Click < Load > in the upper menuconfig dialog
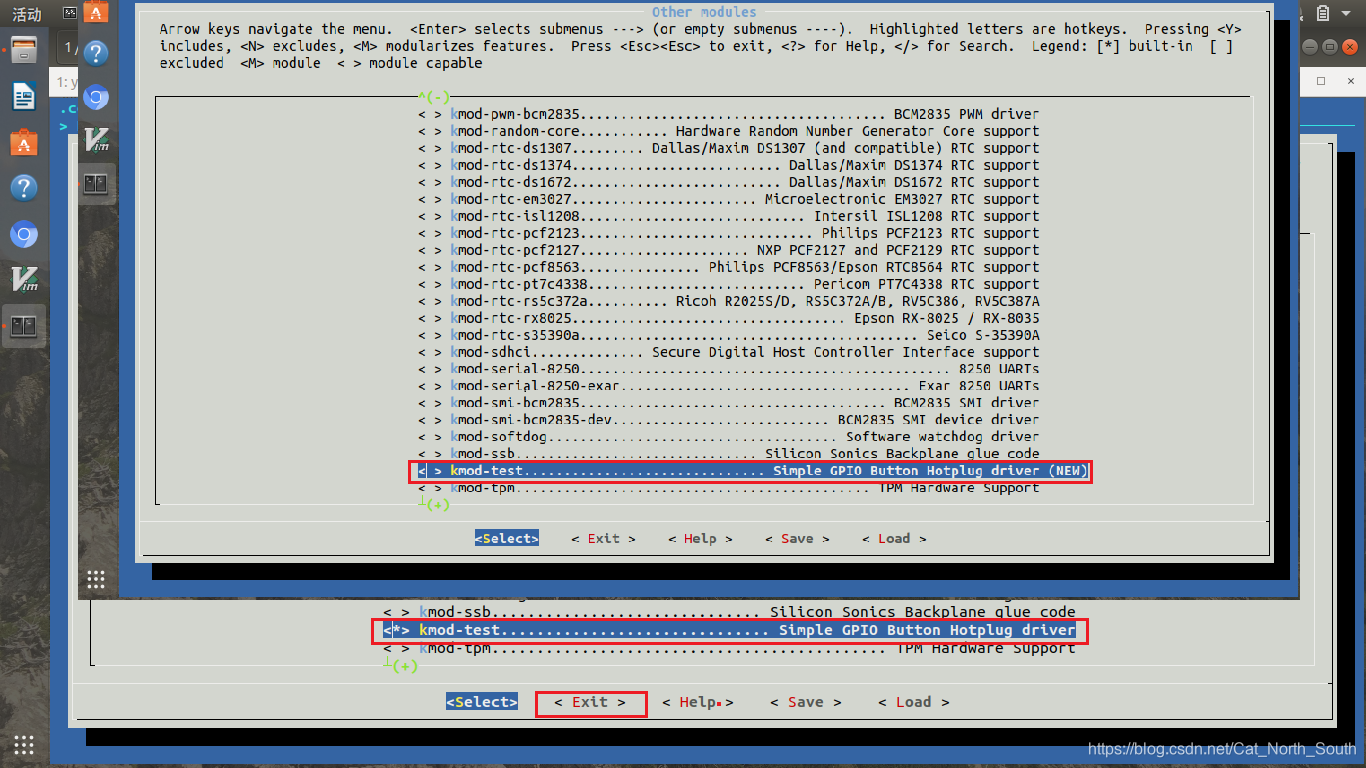Screen dimensions: 1366x768 pos(894,538)
